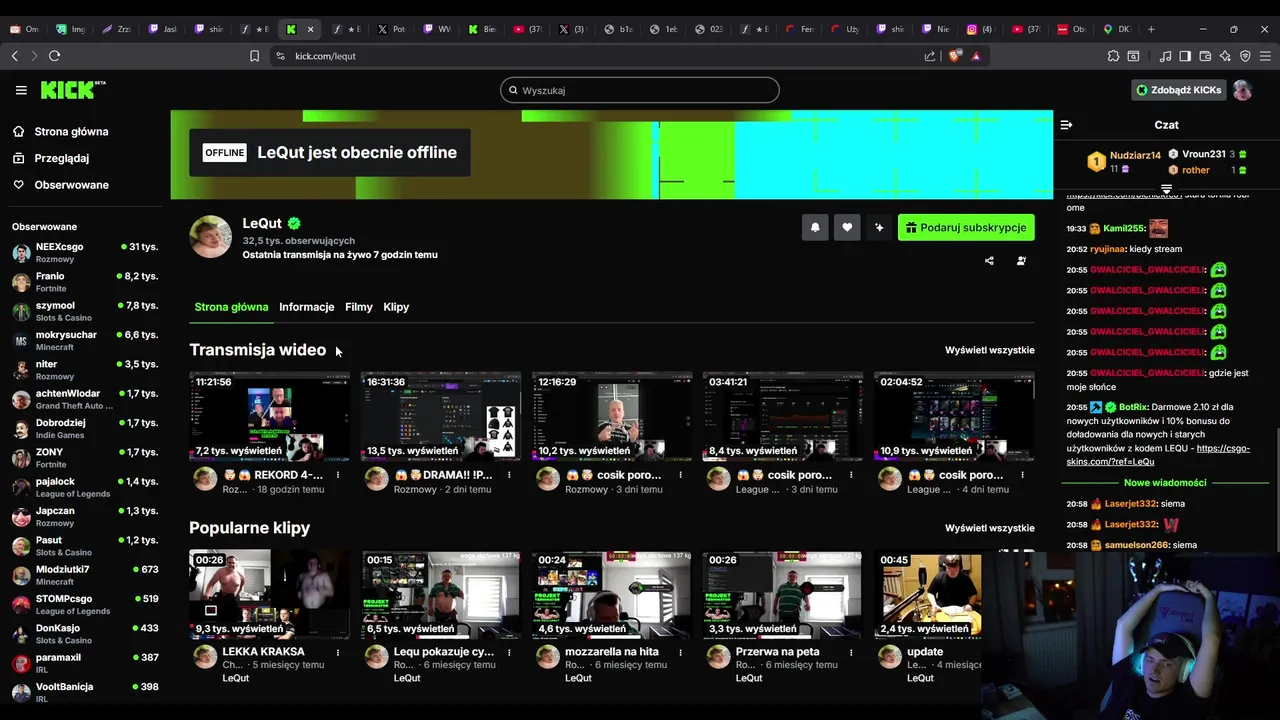Viewport: 1280px width, 720px height.
Task: Open the Brave Rewards triangle icon
Action: pyautogui.click(x=976, y=56)
